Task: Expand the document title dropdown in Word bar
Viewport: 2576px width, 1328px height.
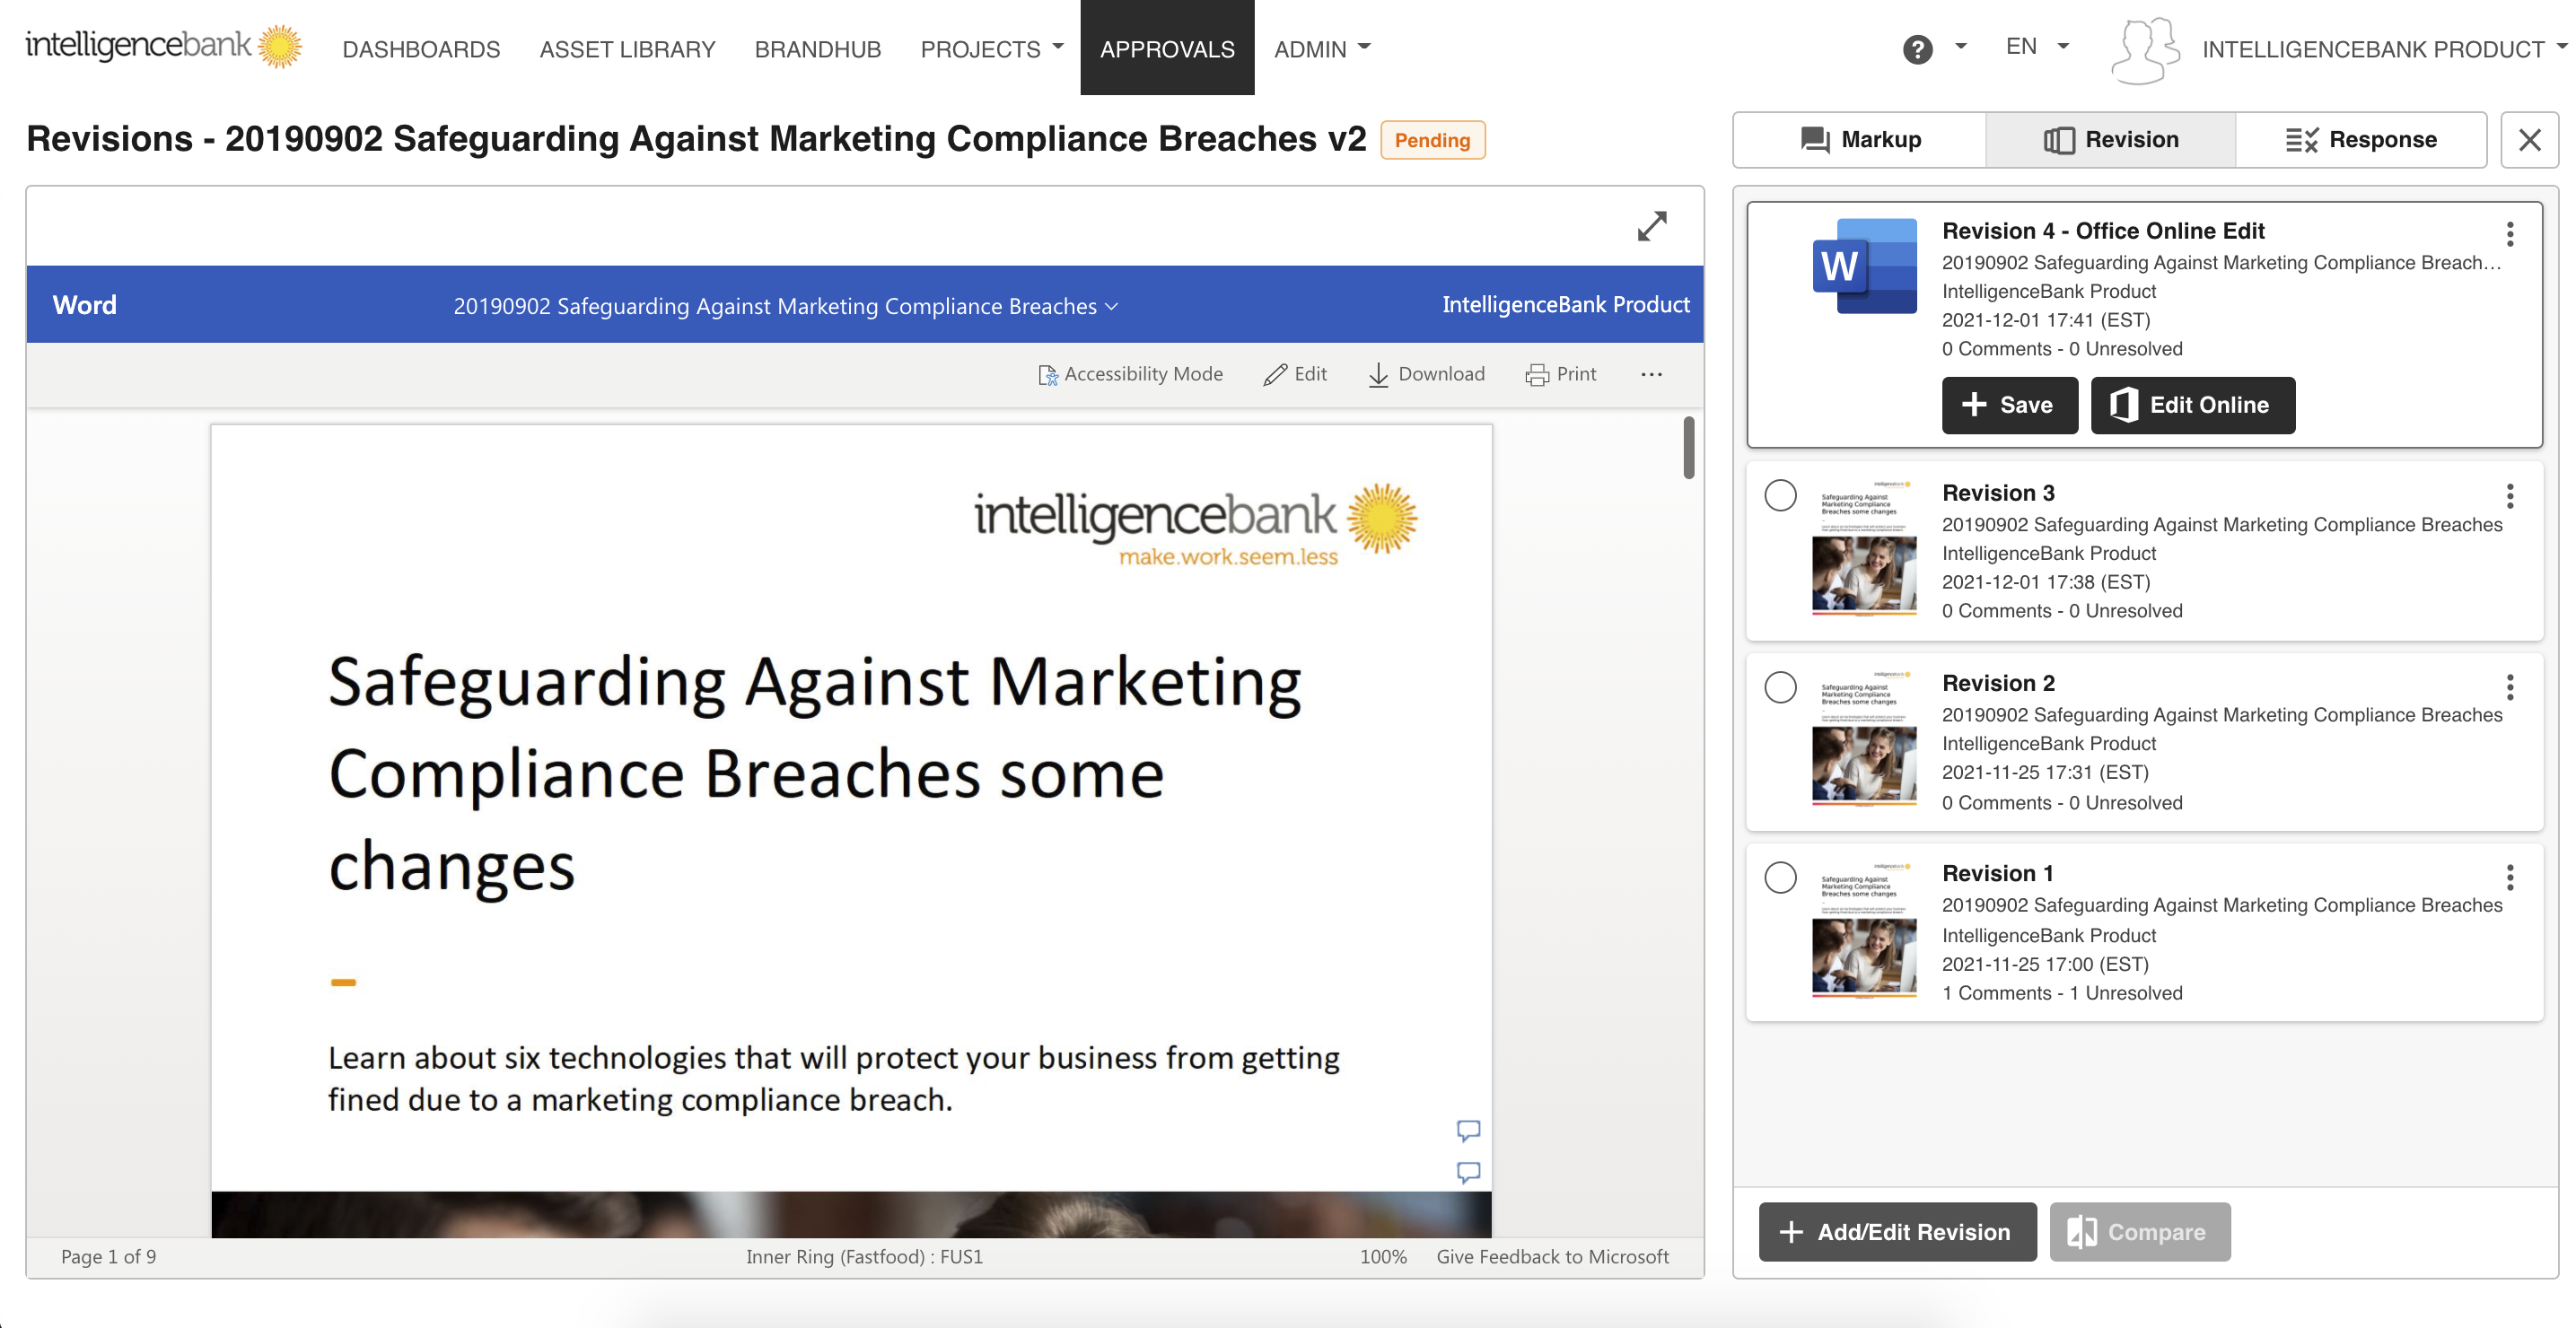Action: click(x=1111, y=306)
